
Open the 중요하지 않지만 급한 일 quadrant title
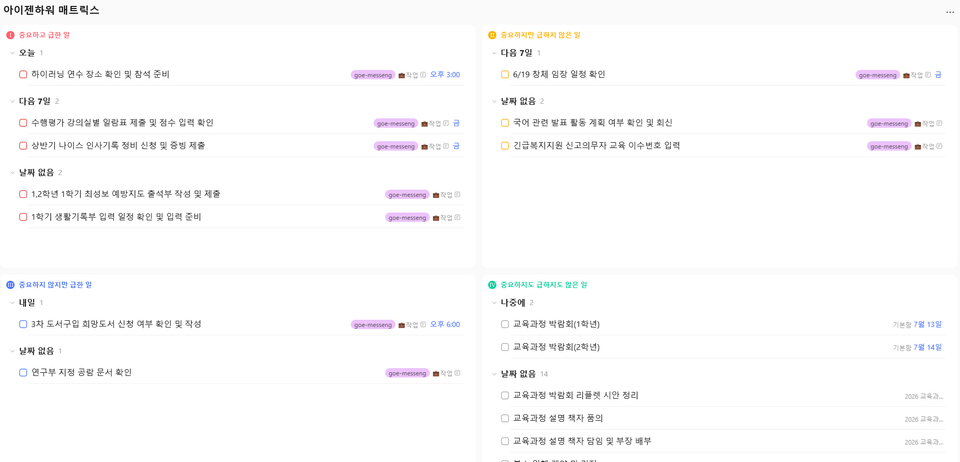55,285
